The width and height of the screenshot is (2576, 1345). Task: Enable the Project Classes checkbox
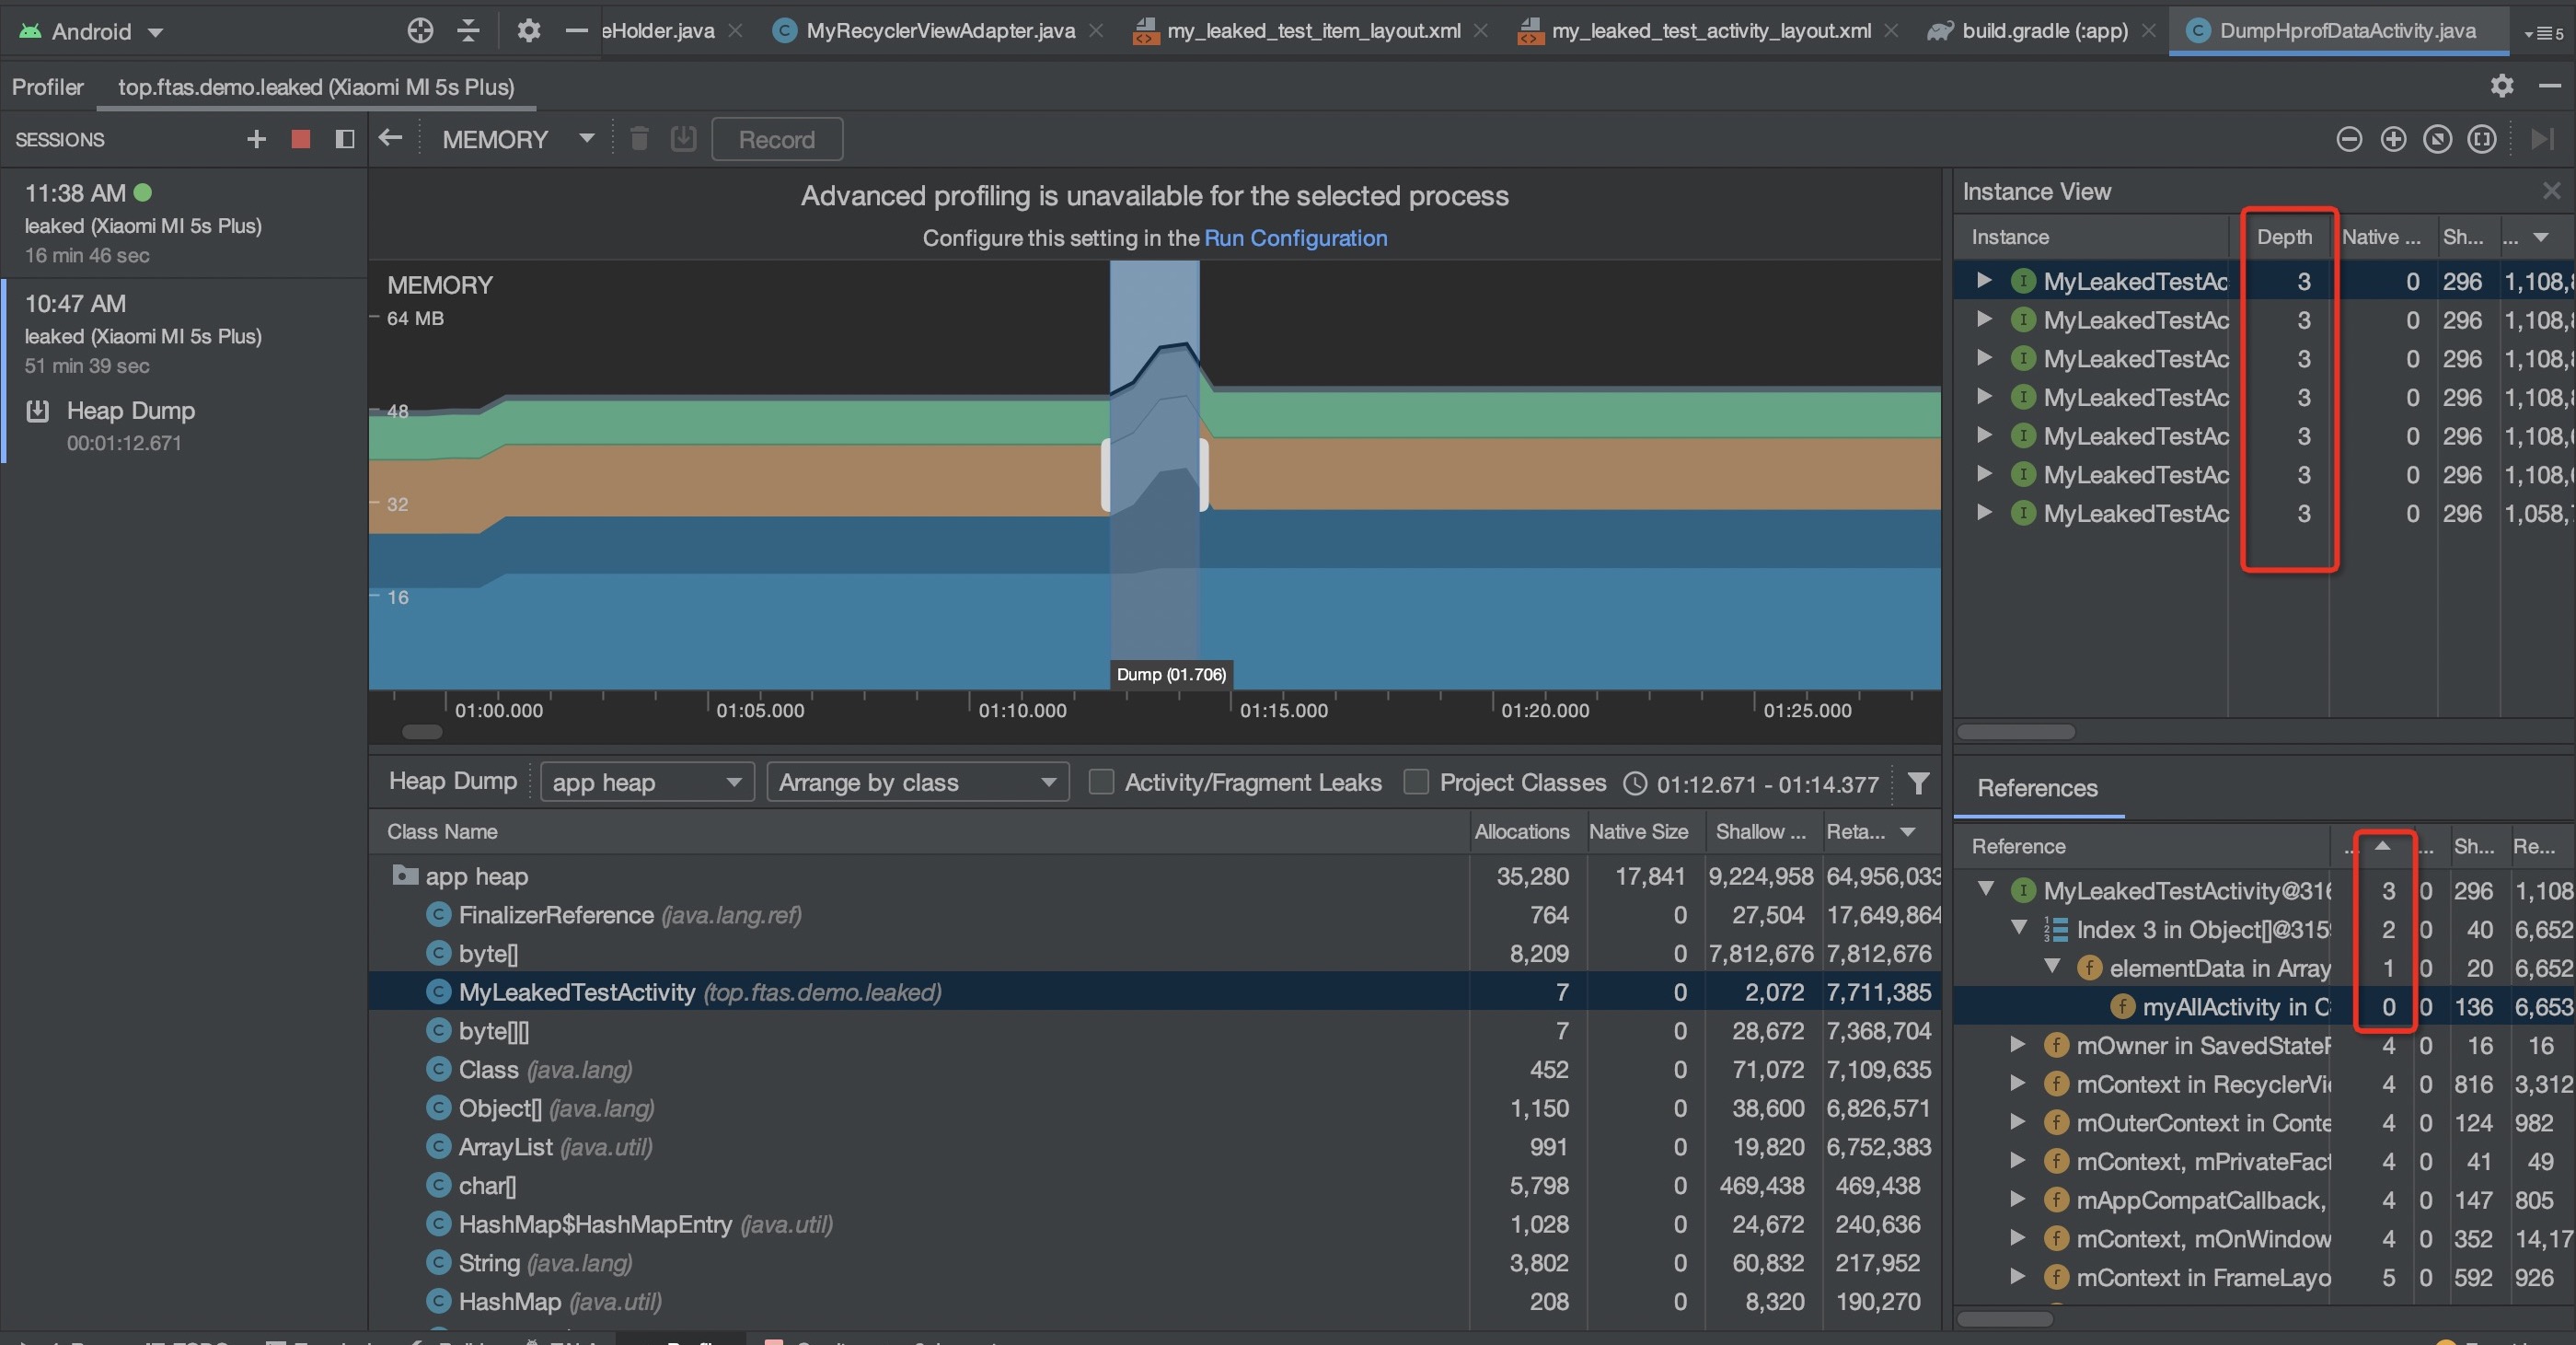click(1416, 782)
